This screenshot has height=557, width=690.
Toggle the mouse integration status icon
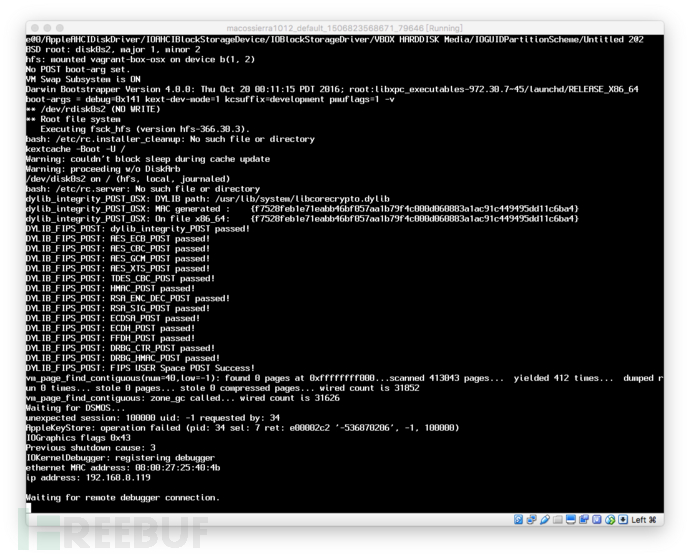coord(610,519)
